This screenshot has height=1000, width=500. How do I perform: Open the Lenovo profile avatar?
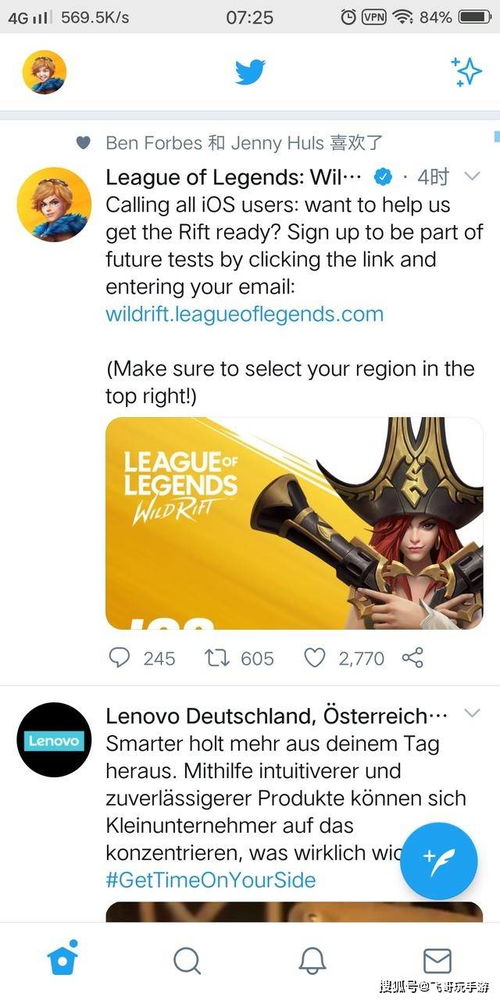(54, 740)
